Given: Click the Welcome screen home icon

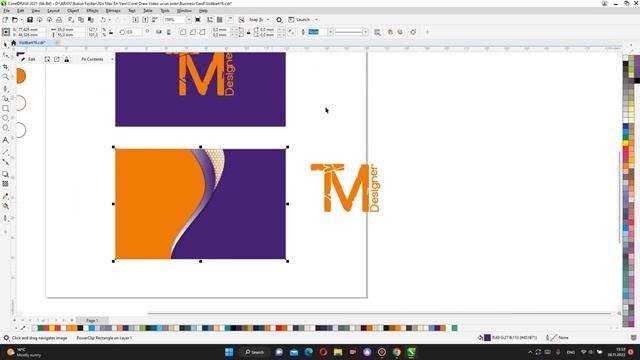Looking at the screenshot, I should [13, 42].
